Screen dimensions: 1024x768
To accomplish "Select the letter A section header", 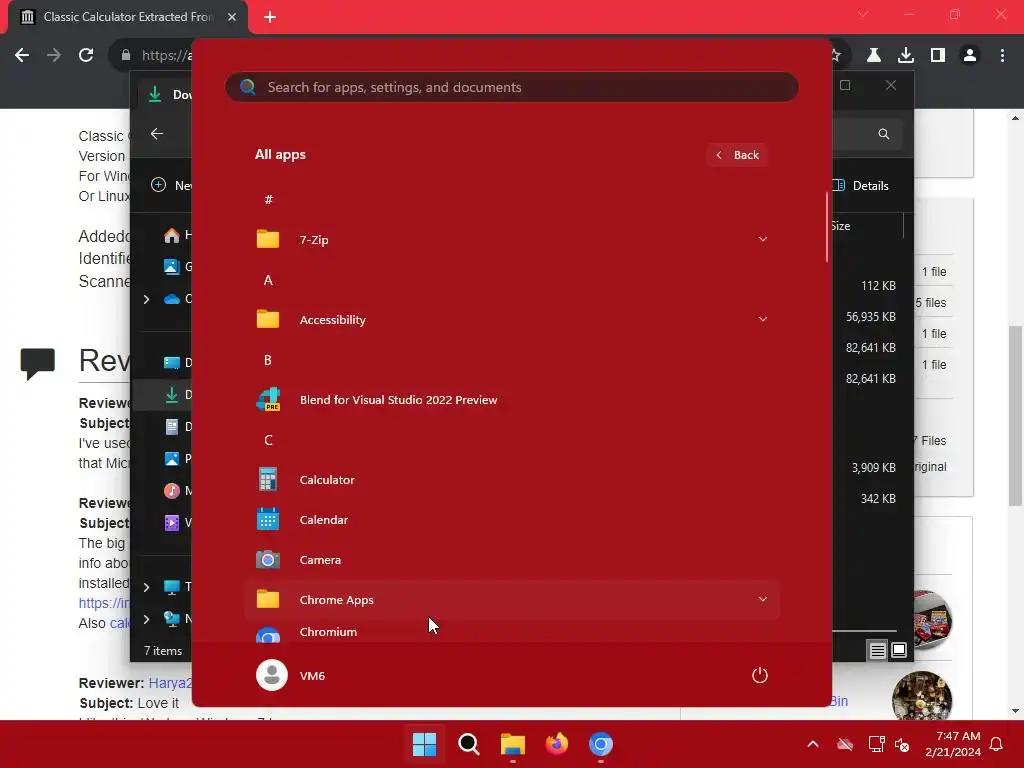I will coord(268,280).
